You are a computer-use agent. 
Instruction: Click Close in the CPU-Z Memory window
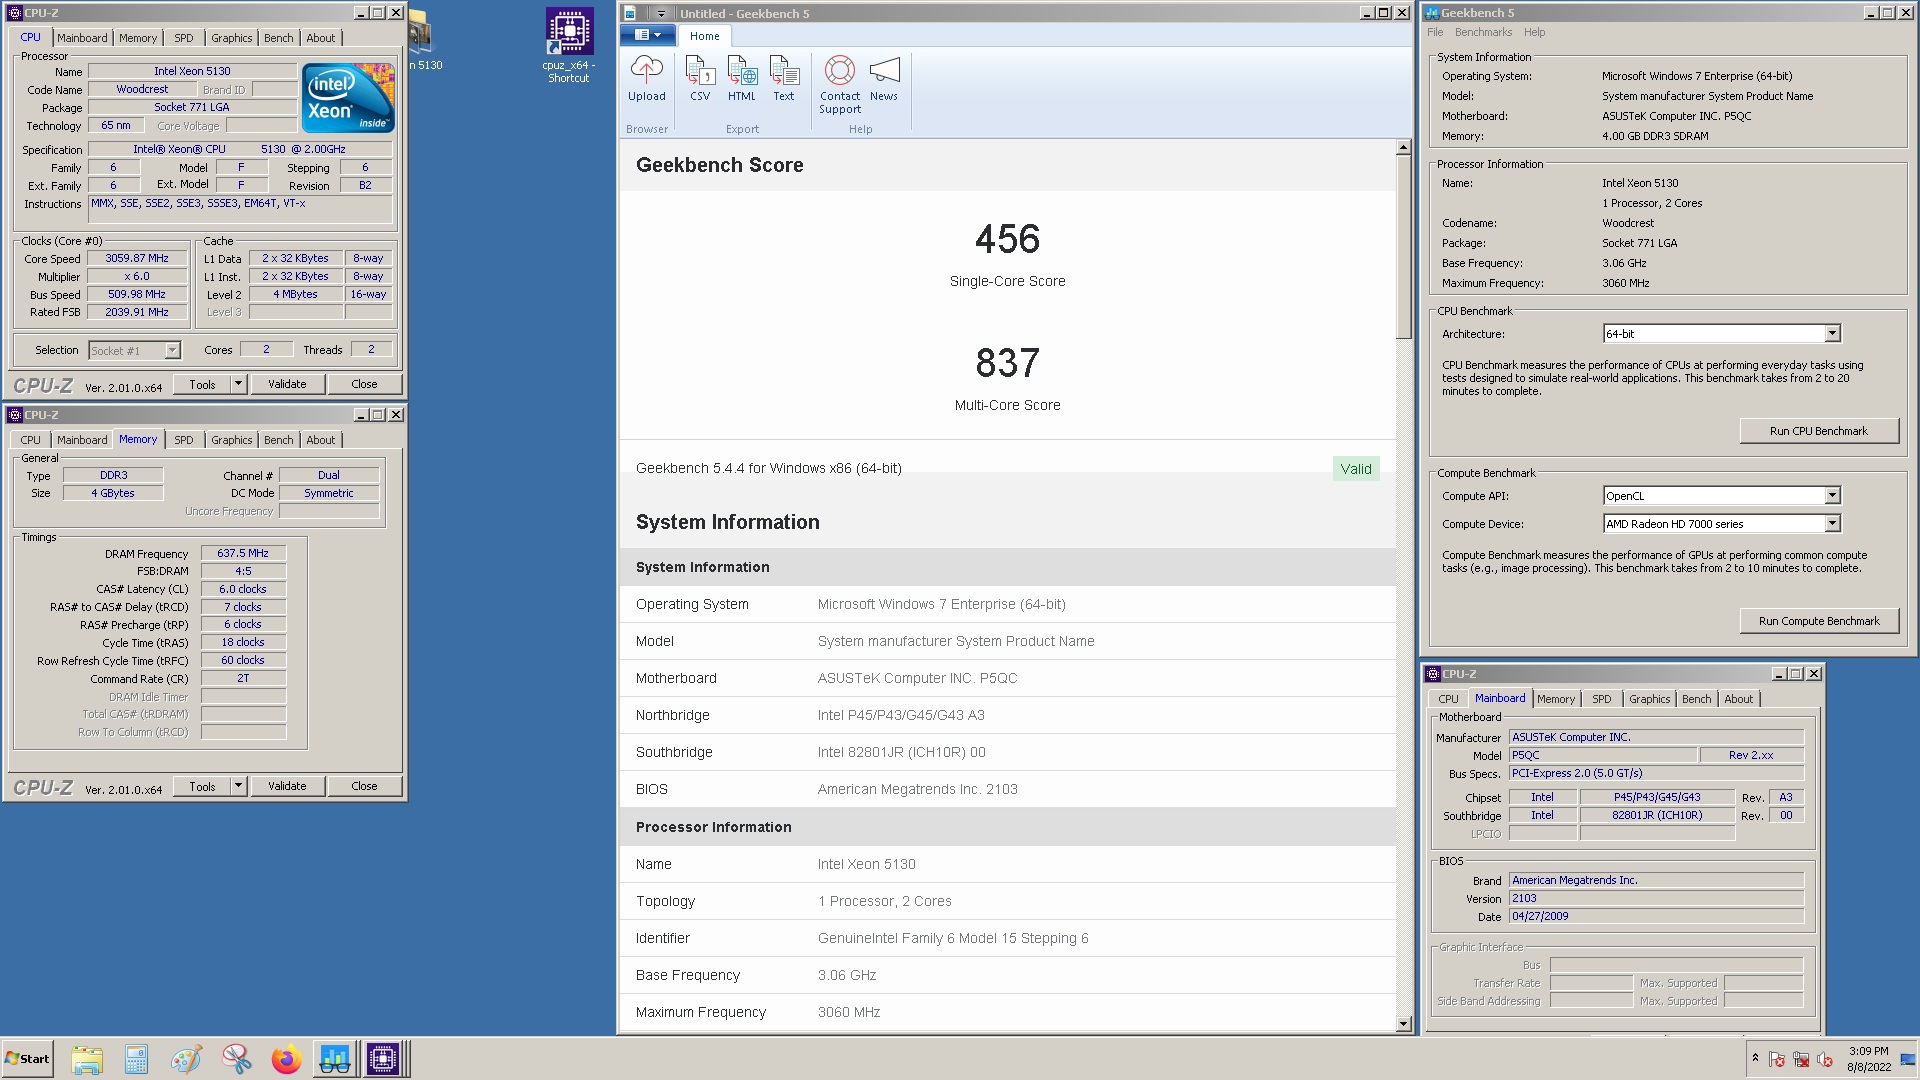click(x=364, y=786)
